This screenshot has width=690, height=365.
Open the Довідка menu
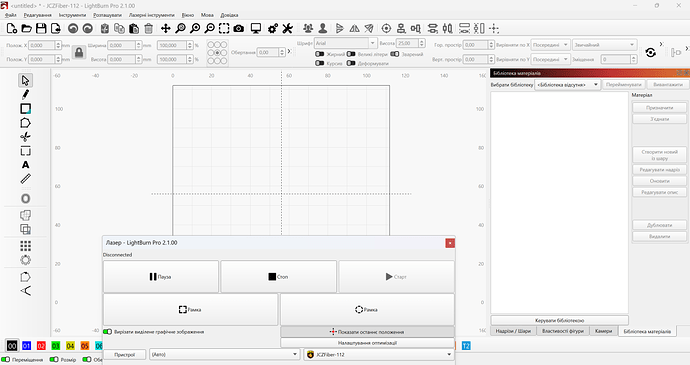point(229,15)
